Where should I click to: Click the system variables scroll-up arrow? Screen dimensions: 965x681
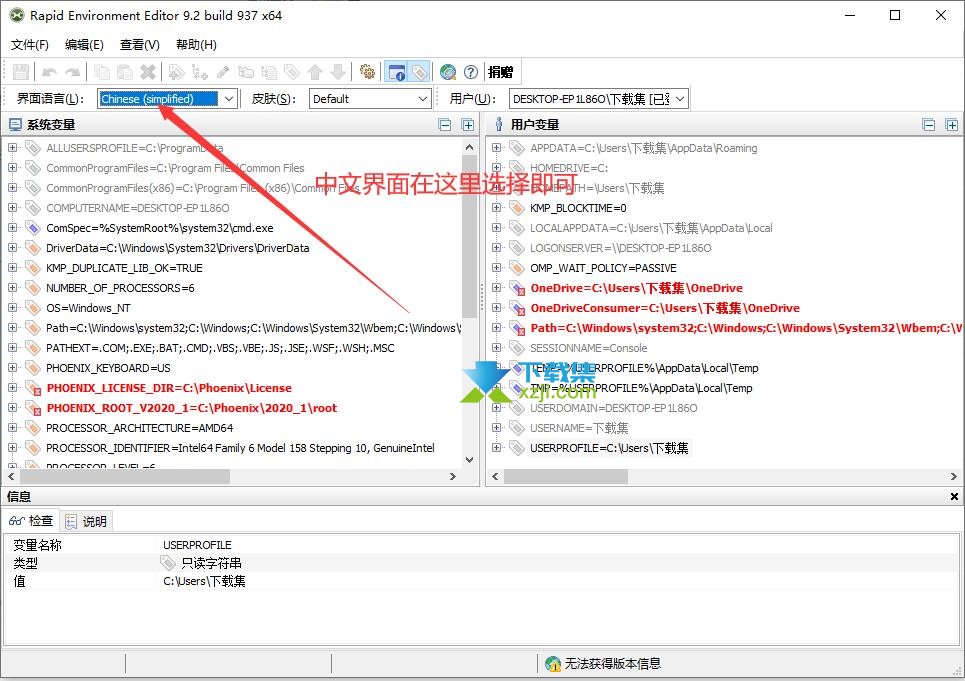coord(470,148)
